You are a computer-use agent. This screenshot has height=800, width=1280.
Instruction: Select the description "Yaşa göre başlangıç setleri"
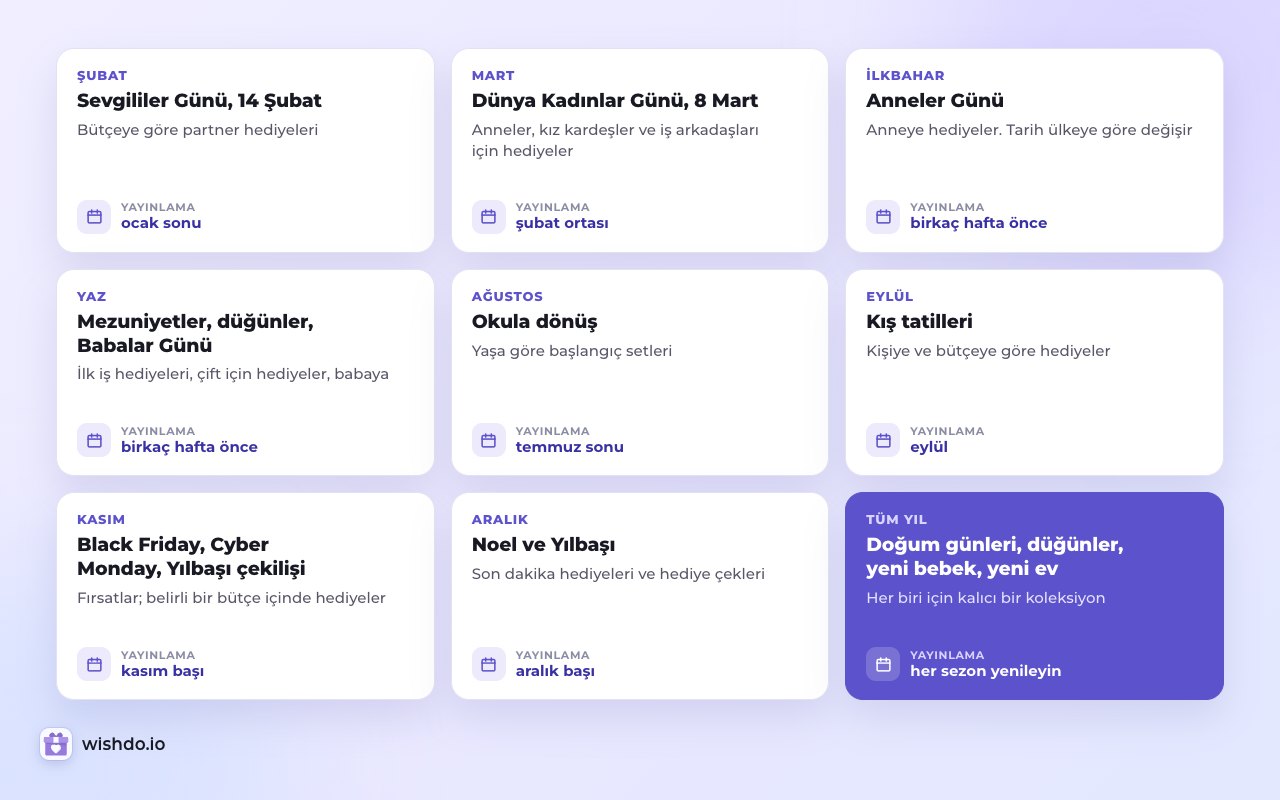(x=572, y=351)
